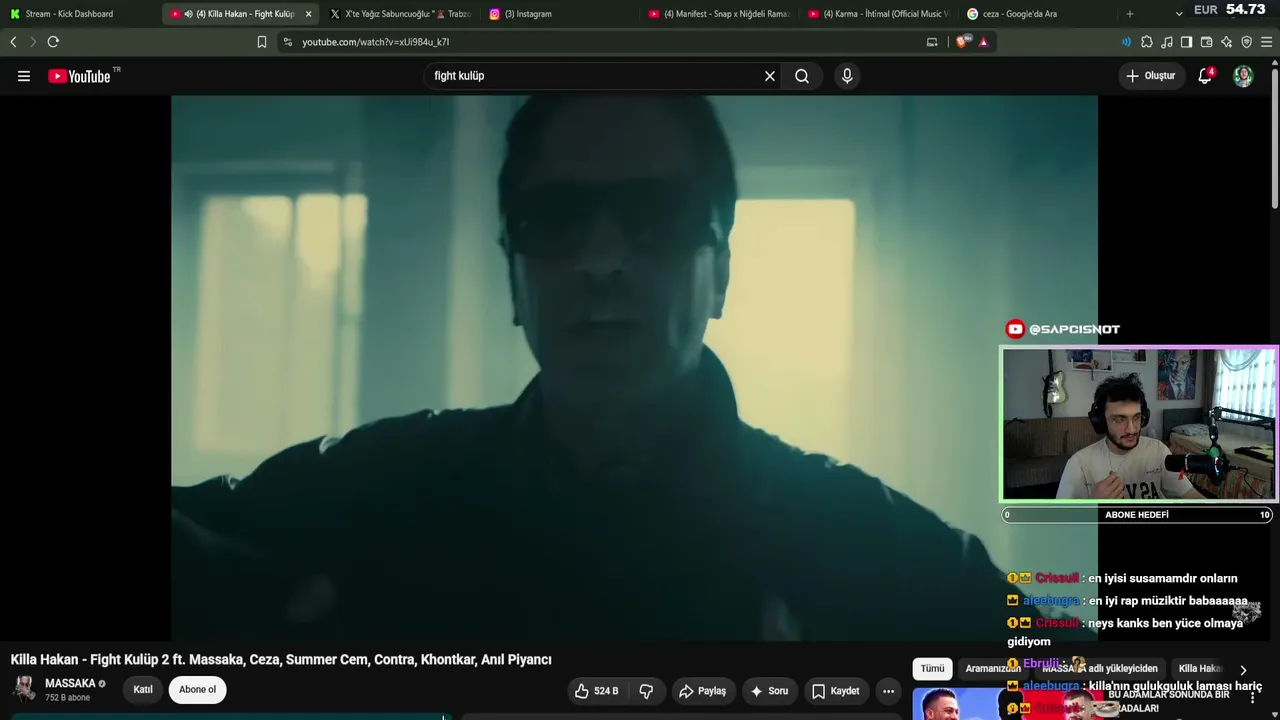The image size is (1280, 720).
Task: Dislike the video
Action: coord(646,691)
